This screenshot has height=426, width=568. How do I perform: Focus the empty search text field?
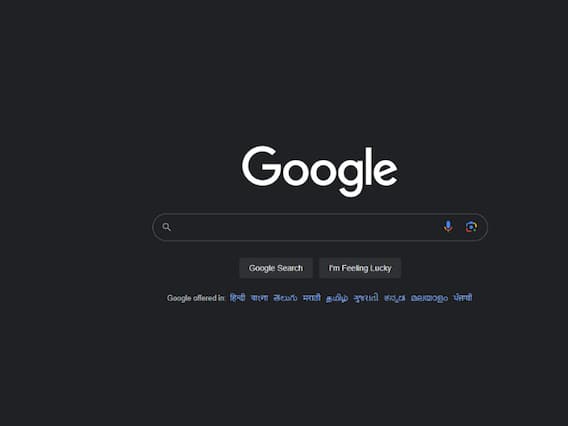(x=304, y=227)
